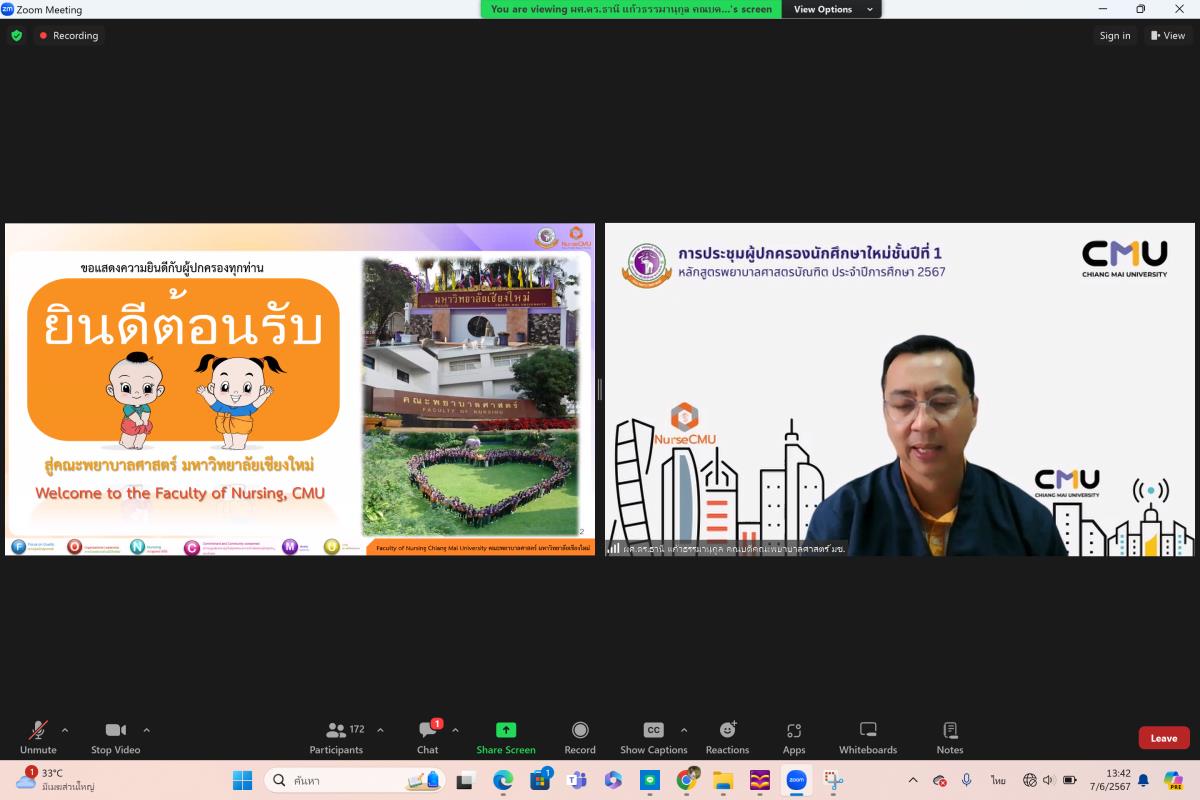The image size is (1200, 800).
Task: Click the green screen-viewing notification banner
Action: tap(631, 9)
